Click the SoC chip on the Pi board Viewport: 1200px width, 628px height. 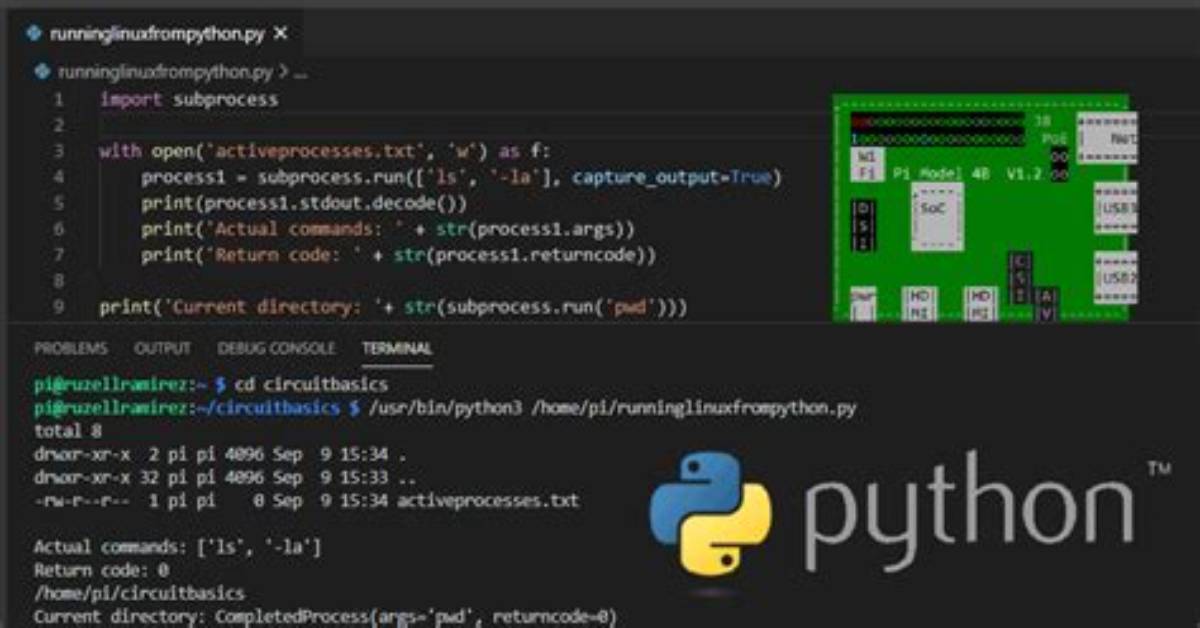point(937,216)
